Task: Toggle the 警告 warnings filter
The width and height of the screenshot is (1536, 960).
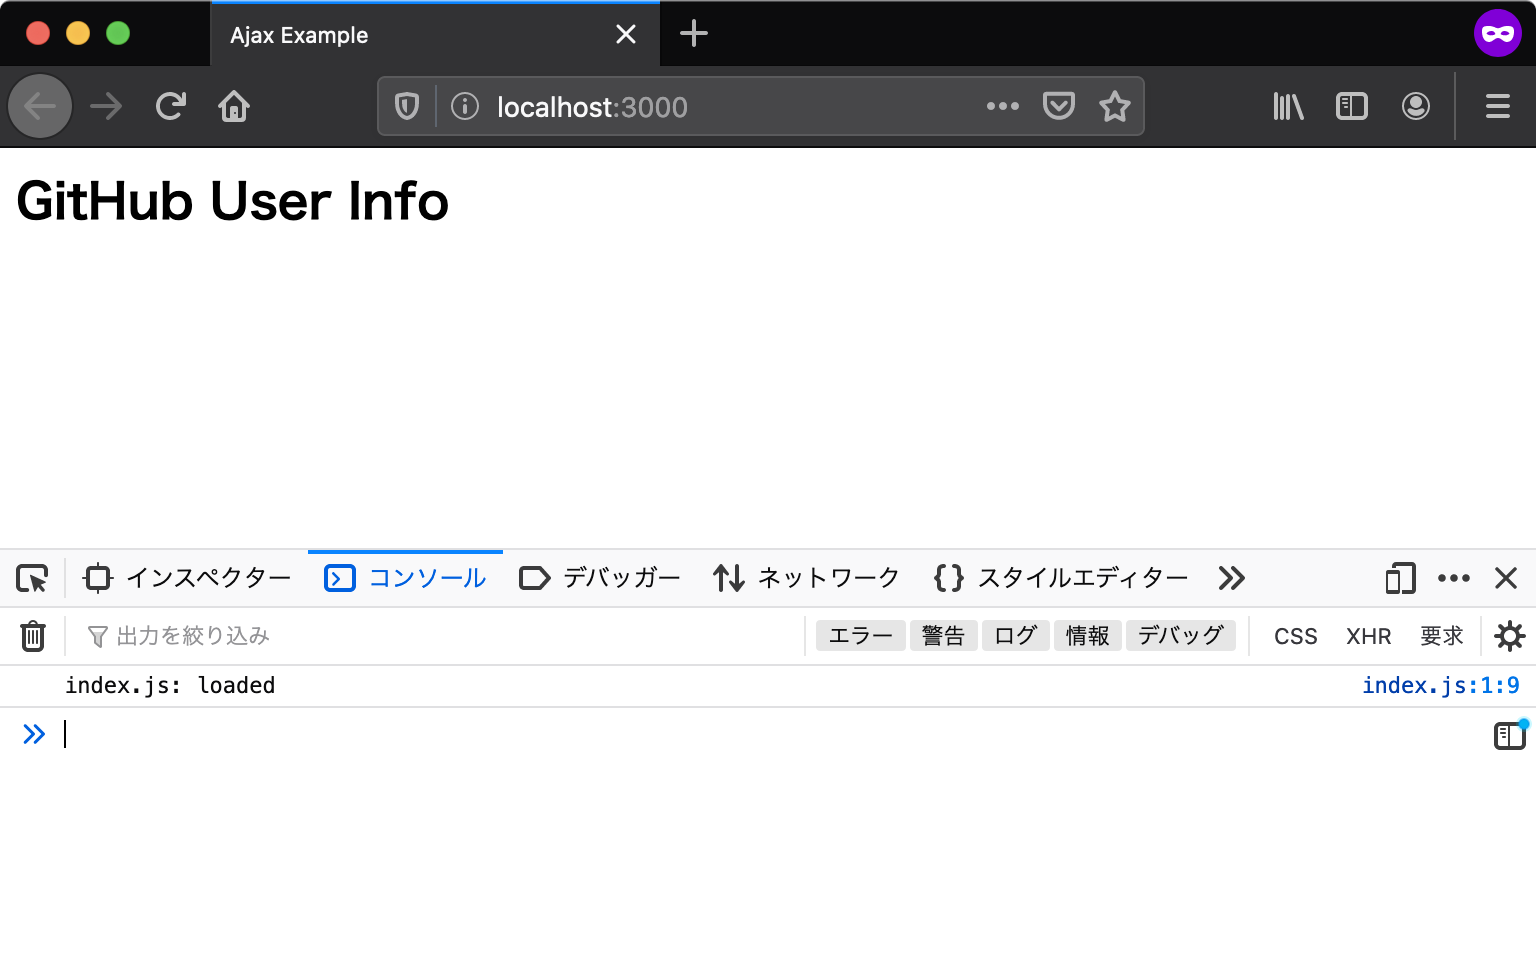Action: point(943,635)
